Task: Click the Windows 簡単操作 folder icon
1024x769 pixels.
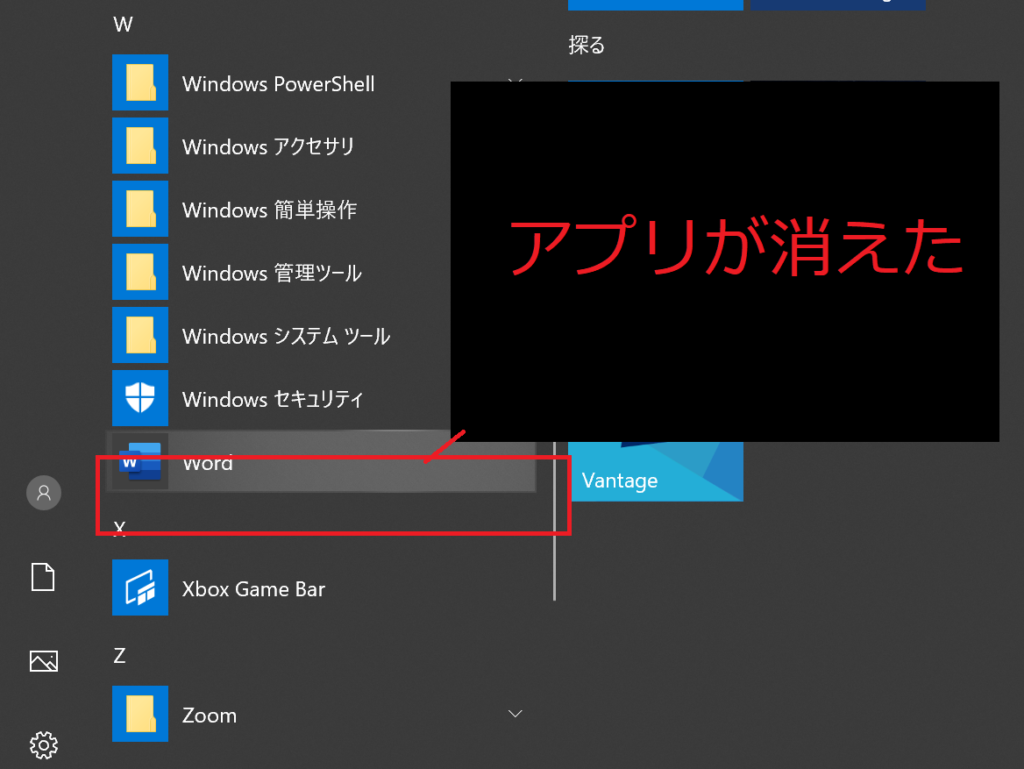Action: (x=140, y=209)
